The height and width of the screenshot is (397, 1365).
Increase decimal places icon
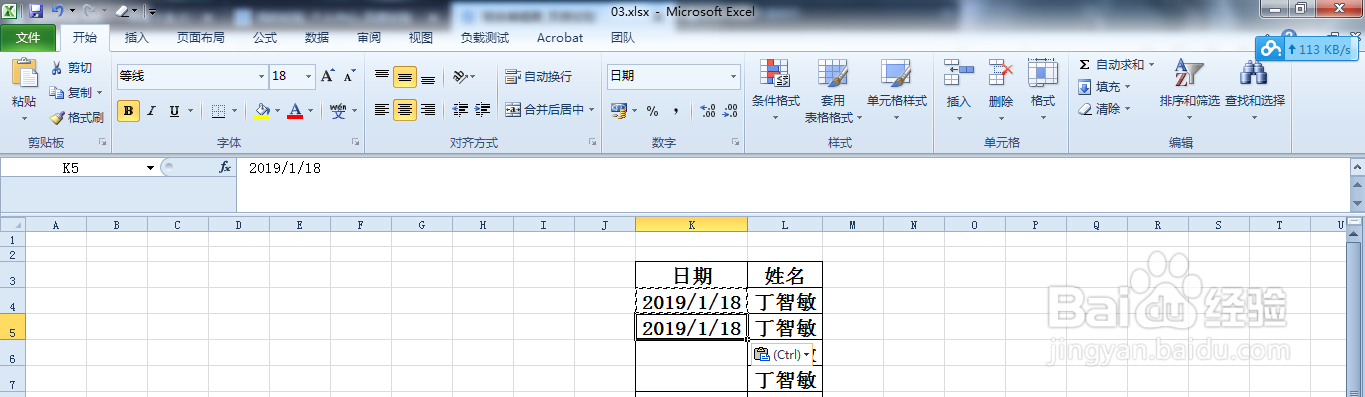point(707,110)
